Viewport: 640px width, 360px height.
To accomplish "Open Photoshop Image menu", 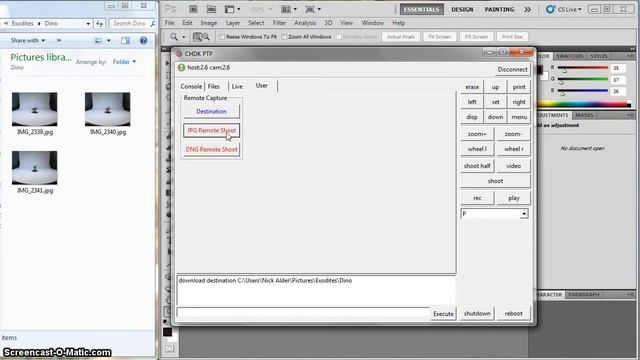I will click(x=209, y=23).
